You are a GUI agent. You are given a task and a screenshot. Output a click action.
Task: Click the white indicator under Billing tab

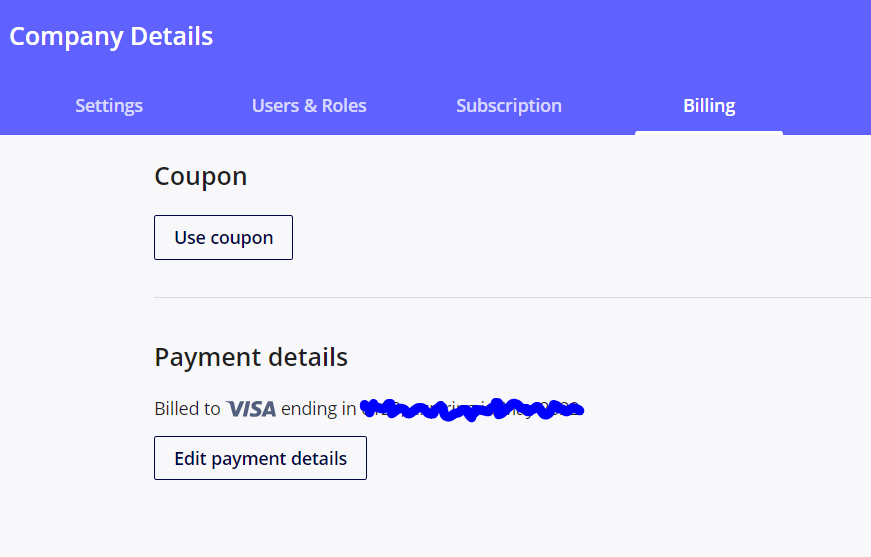point(709,133)
